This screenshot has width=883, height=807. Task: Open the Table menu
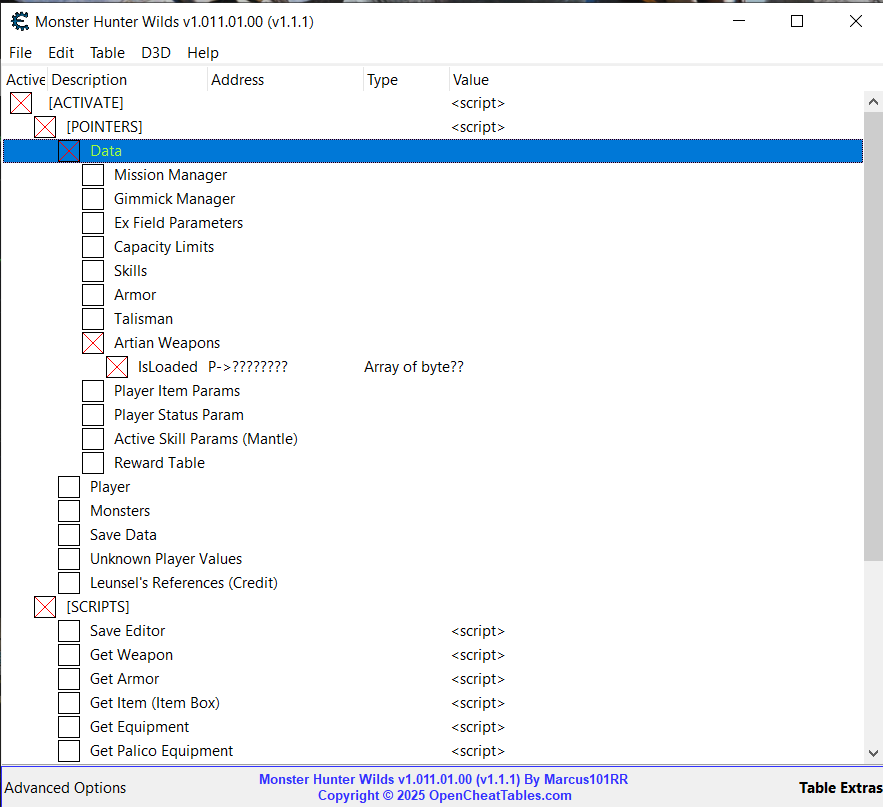click(x=107, y=53)
